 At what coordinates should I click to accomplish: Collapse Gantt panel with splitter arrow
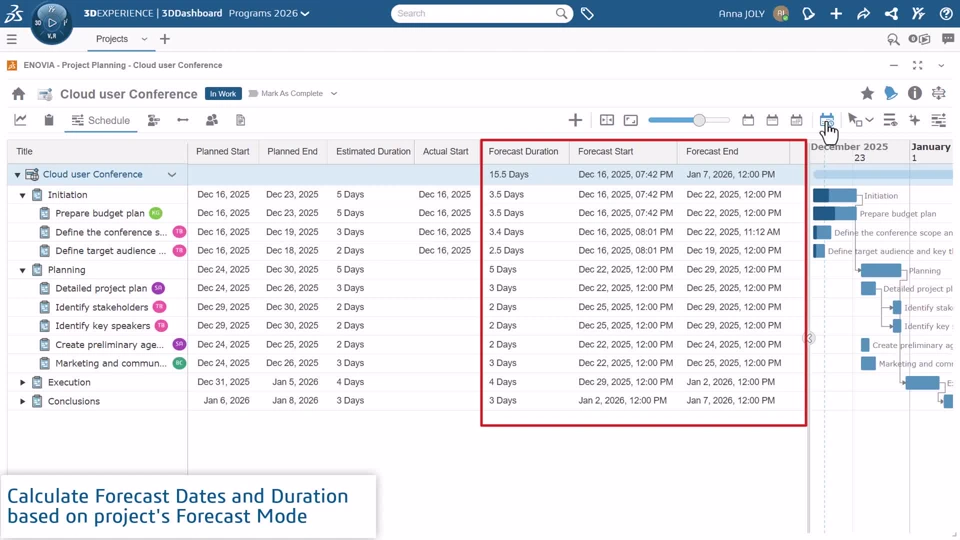[x=809, y=338]
